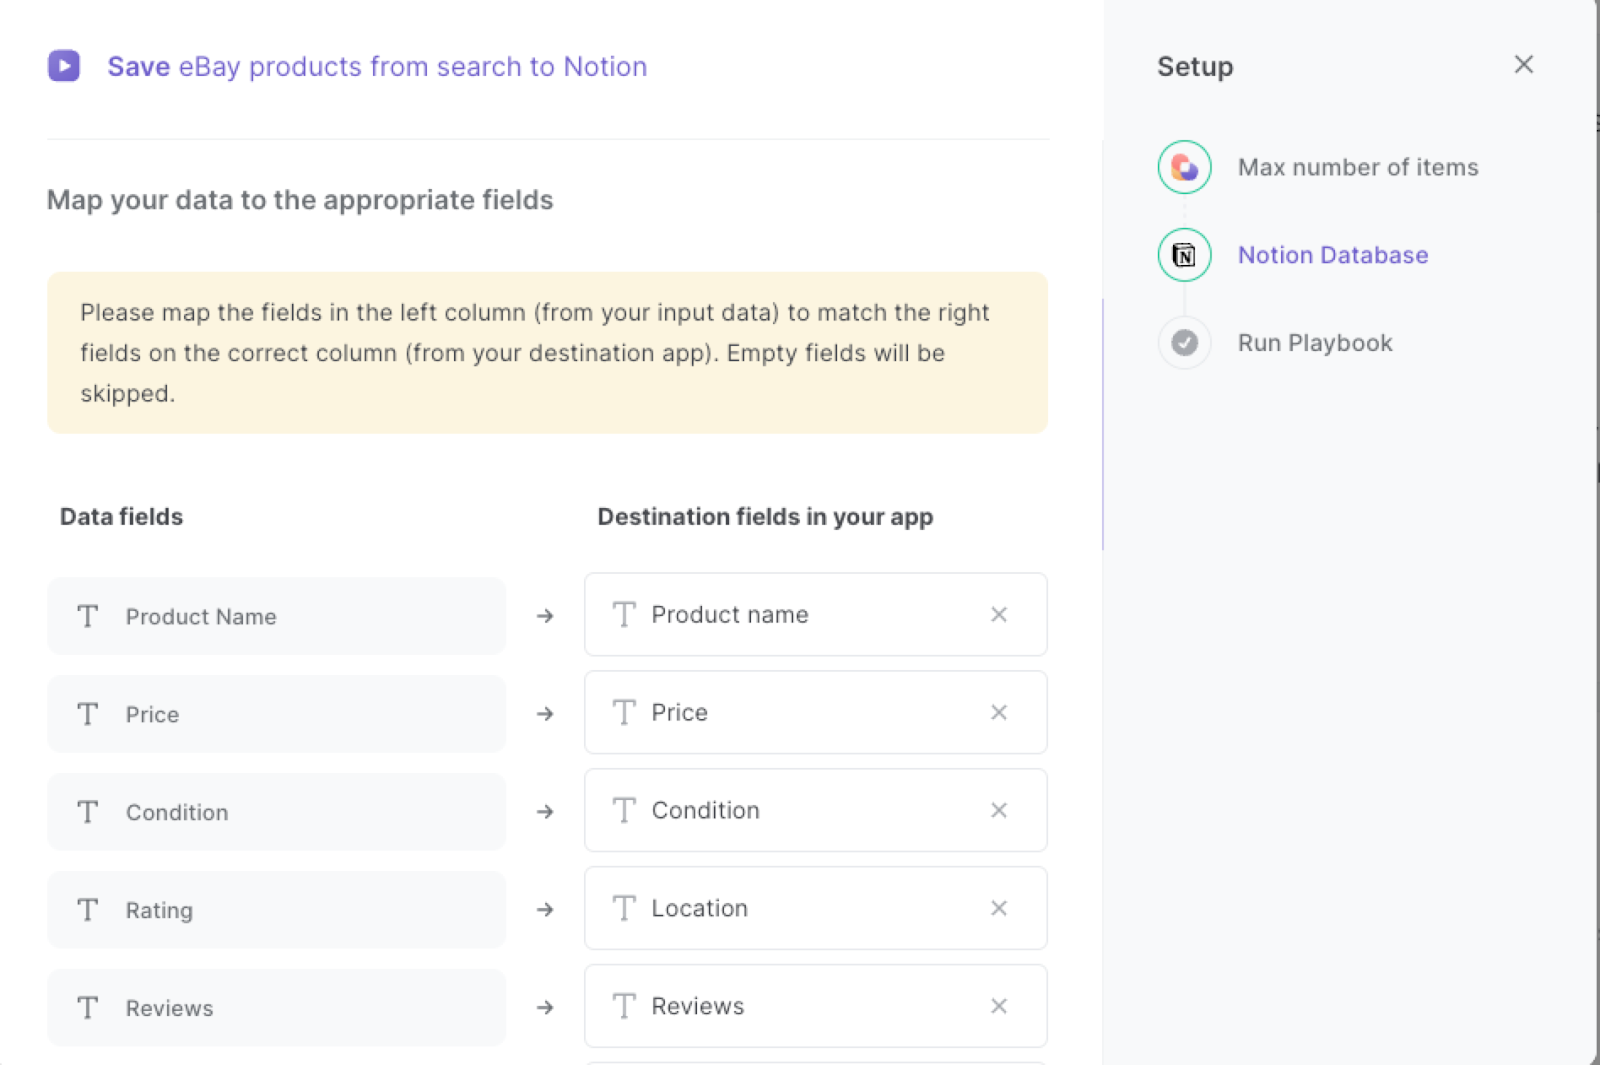Clear the Location destination field mapping

point(998,908)
